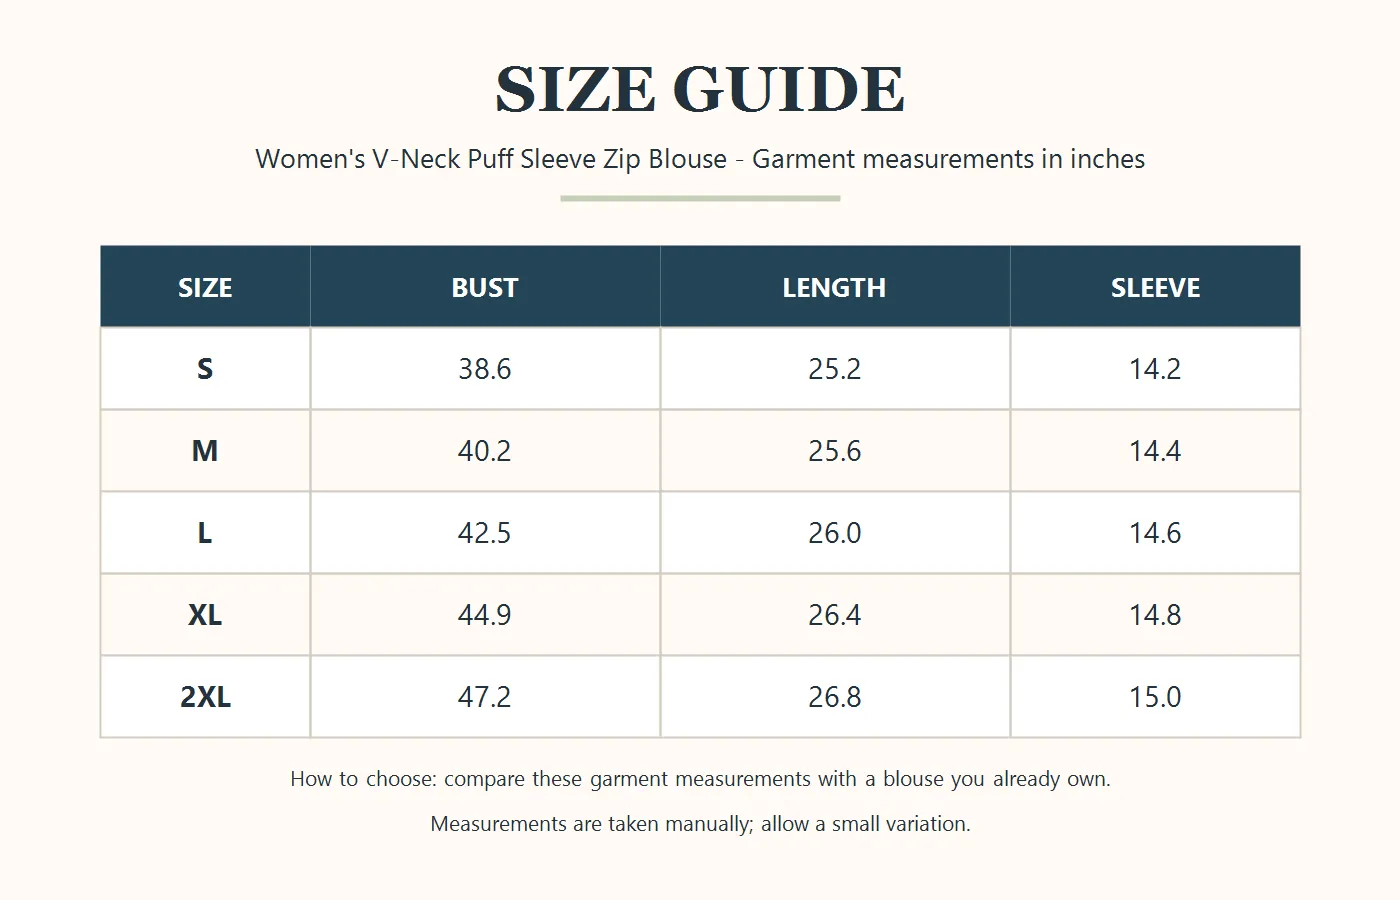Viewport: 1400px width, 900px height.
Task: Click the SLEEVE column header
Action: click(x=1155, y=287)
